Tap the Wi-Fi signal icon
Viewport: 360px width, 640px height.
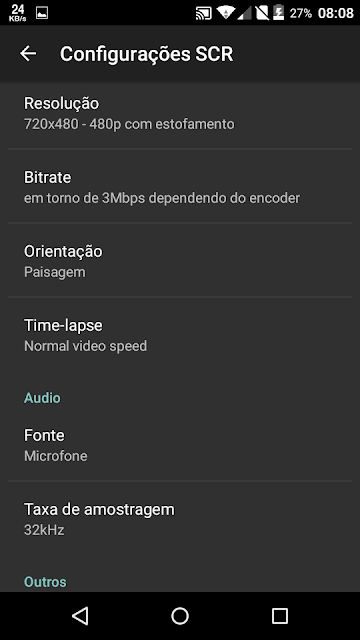coord(225,13)
